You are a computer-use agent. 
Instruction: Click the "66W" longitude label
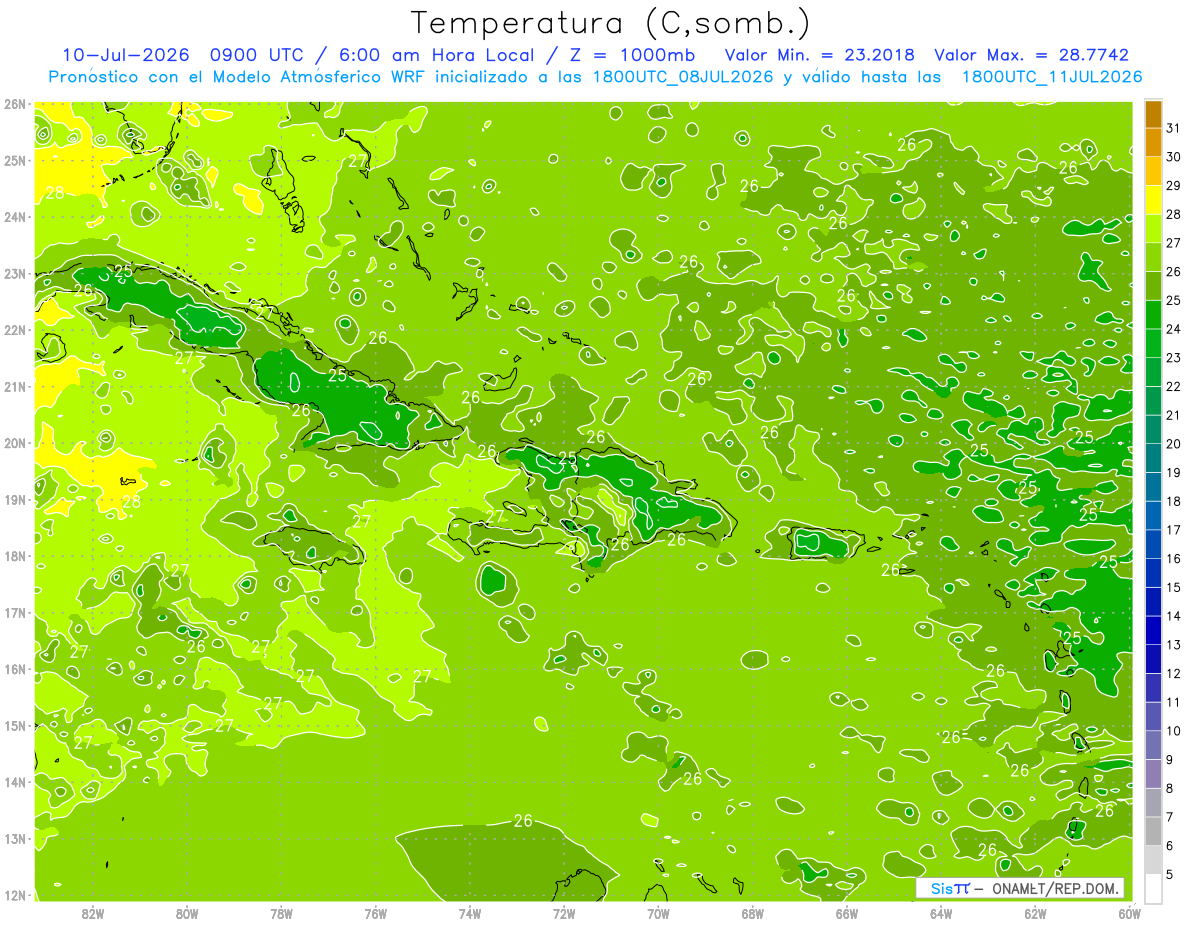pyautogui.click(x=847, y=914)
